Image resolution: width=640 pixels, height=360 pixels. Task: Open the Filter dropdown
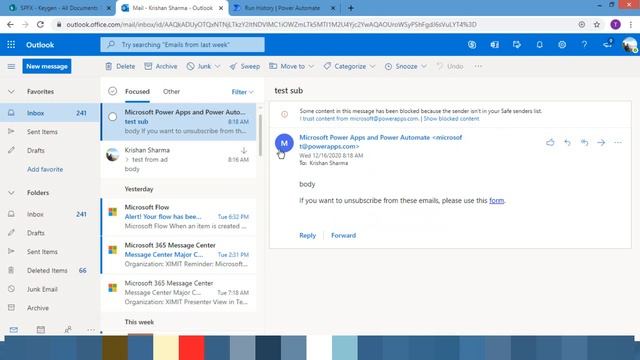(x=242, y=92)
